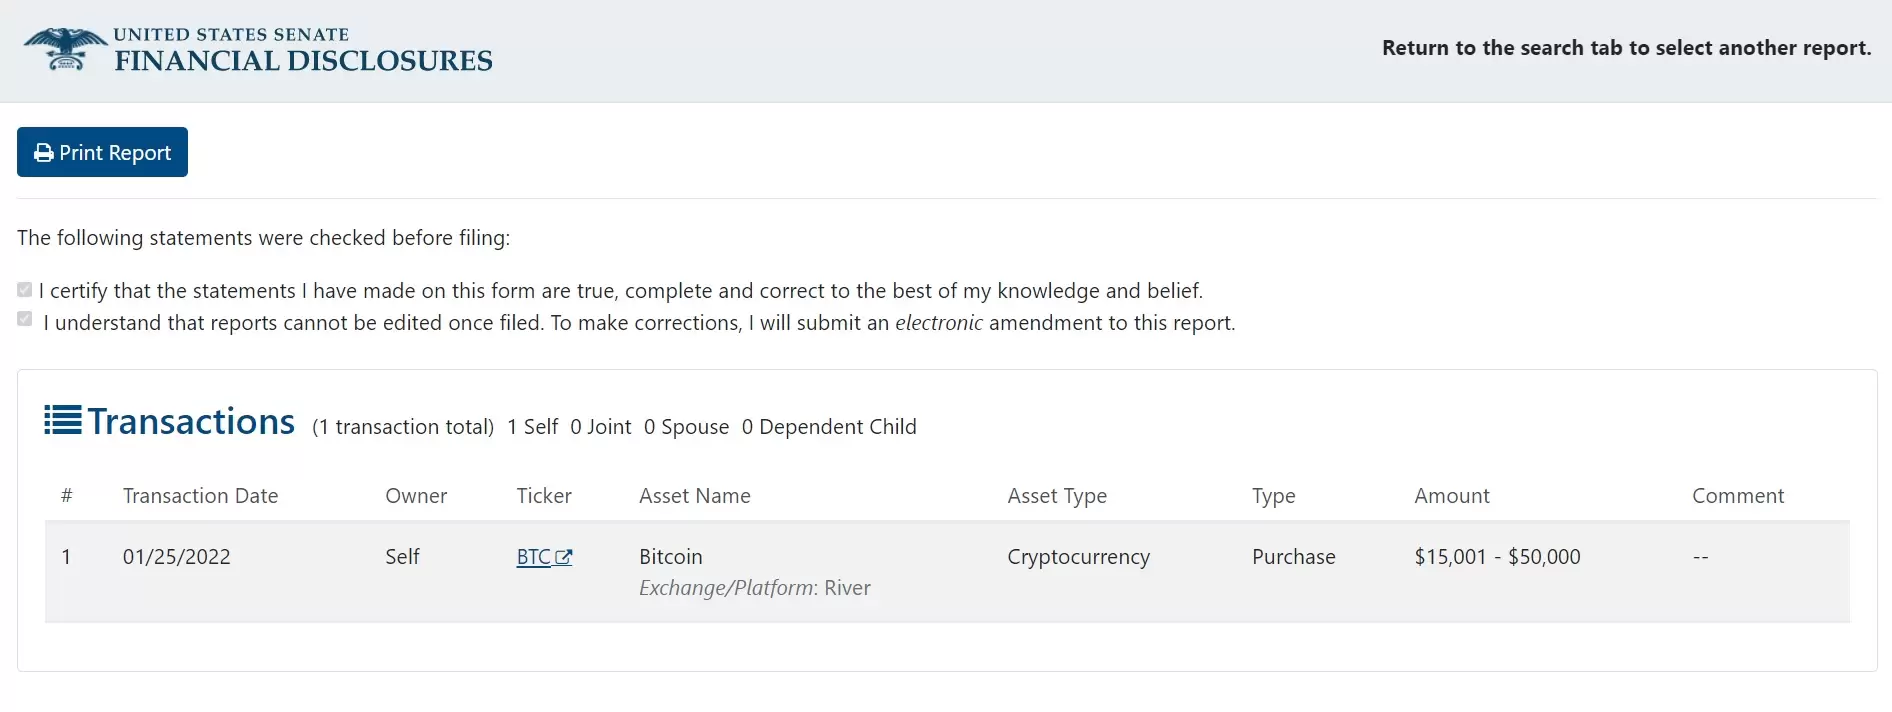Click the list icon beside Transactions heading
1892x712 pixels.
pos(63,421)
